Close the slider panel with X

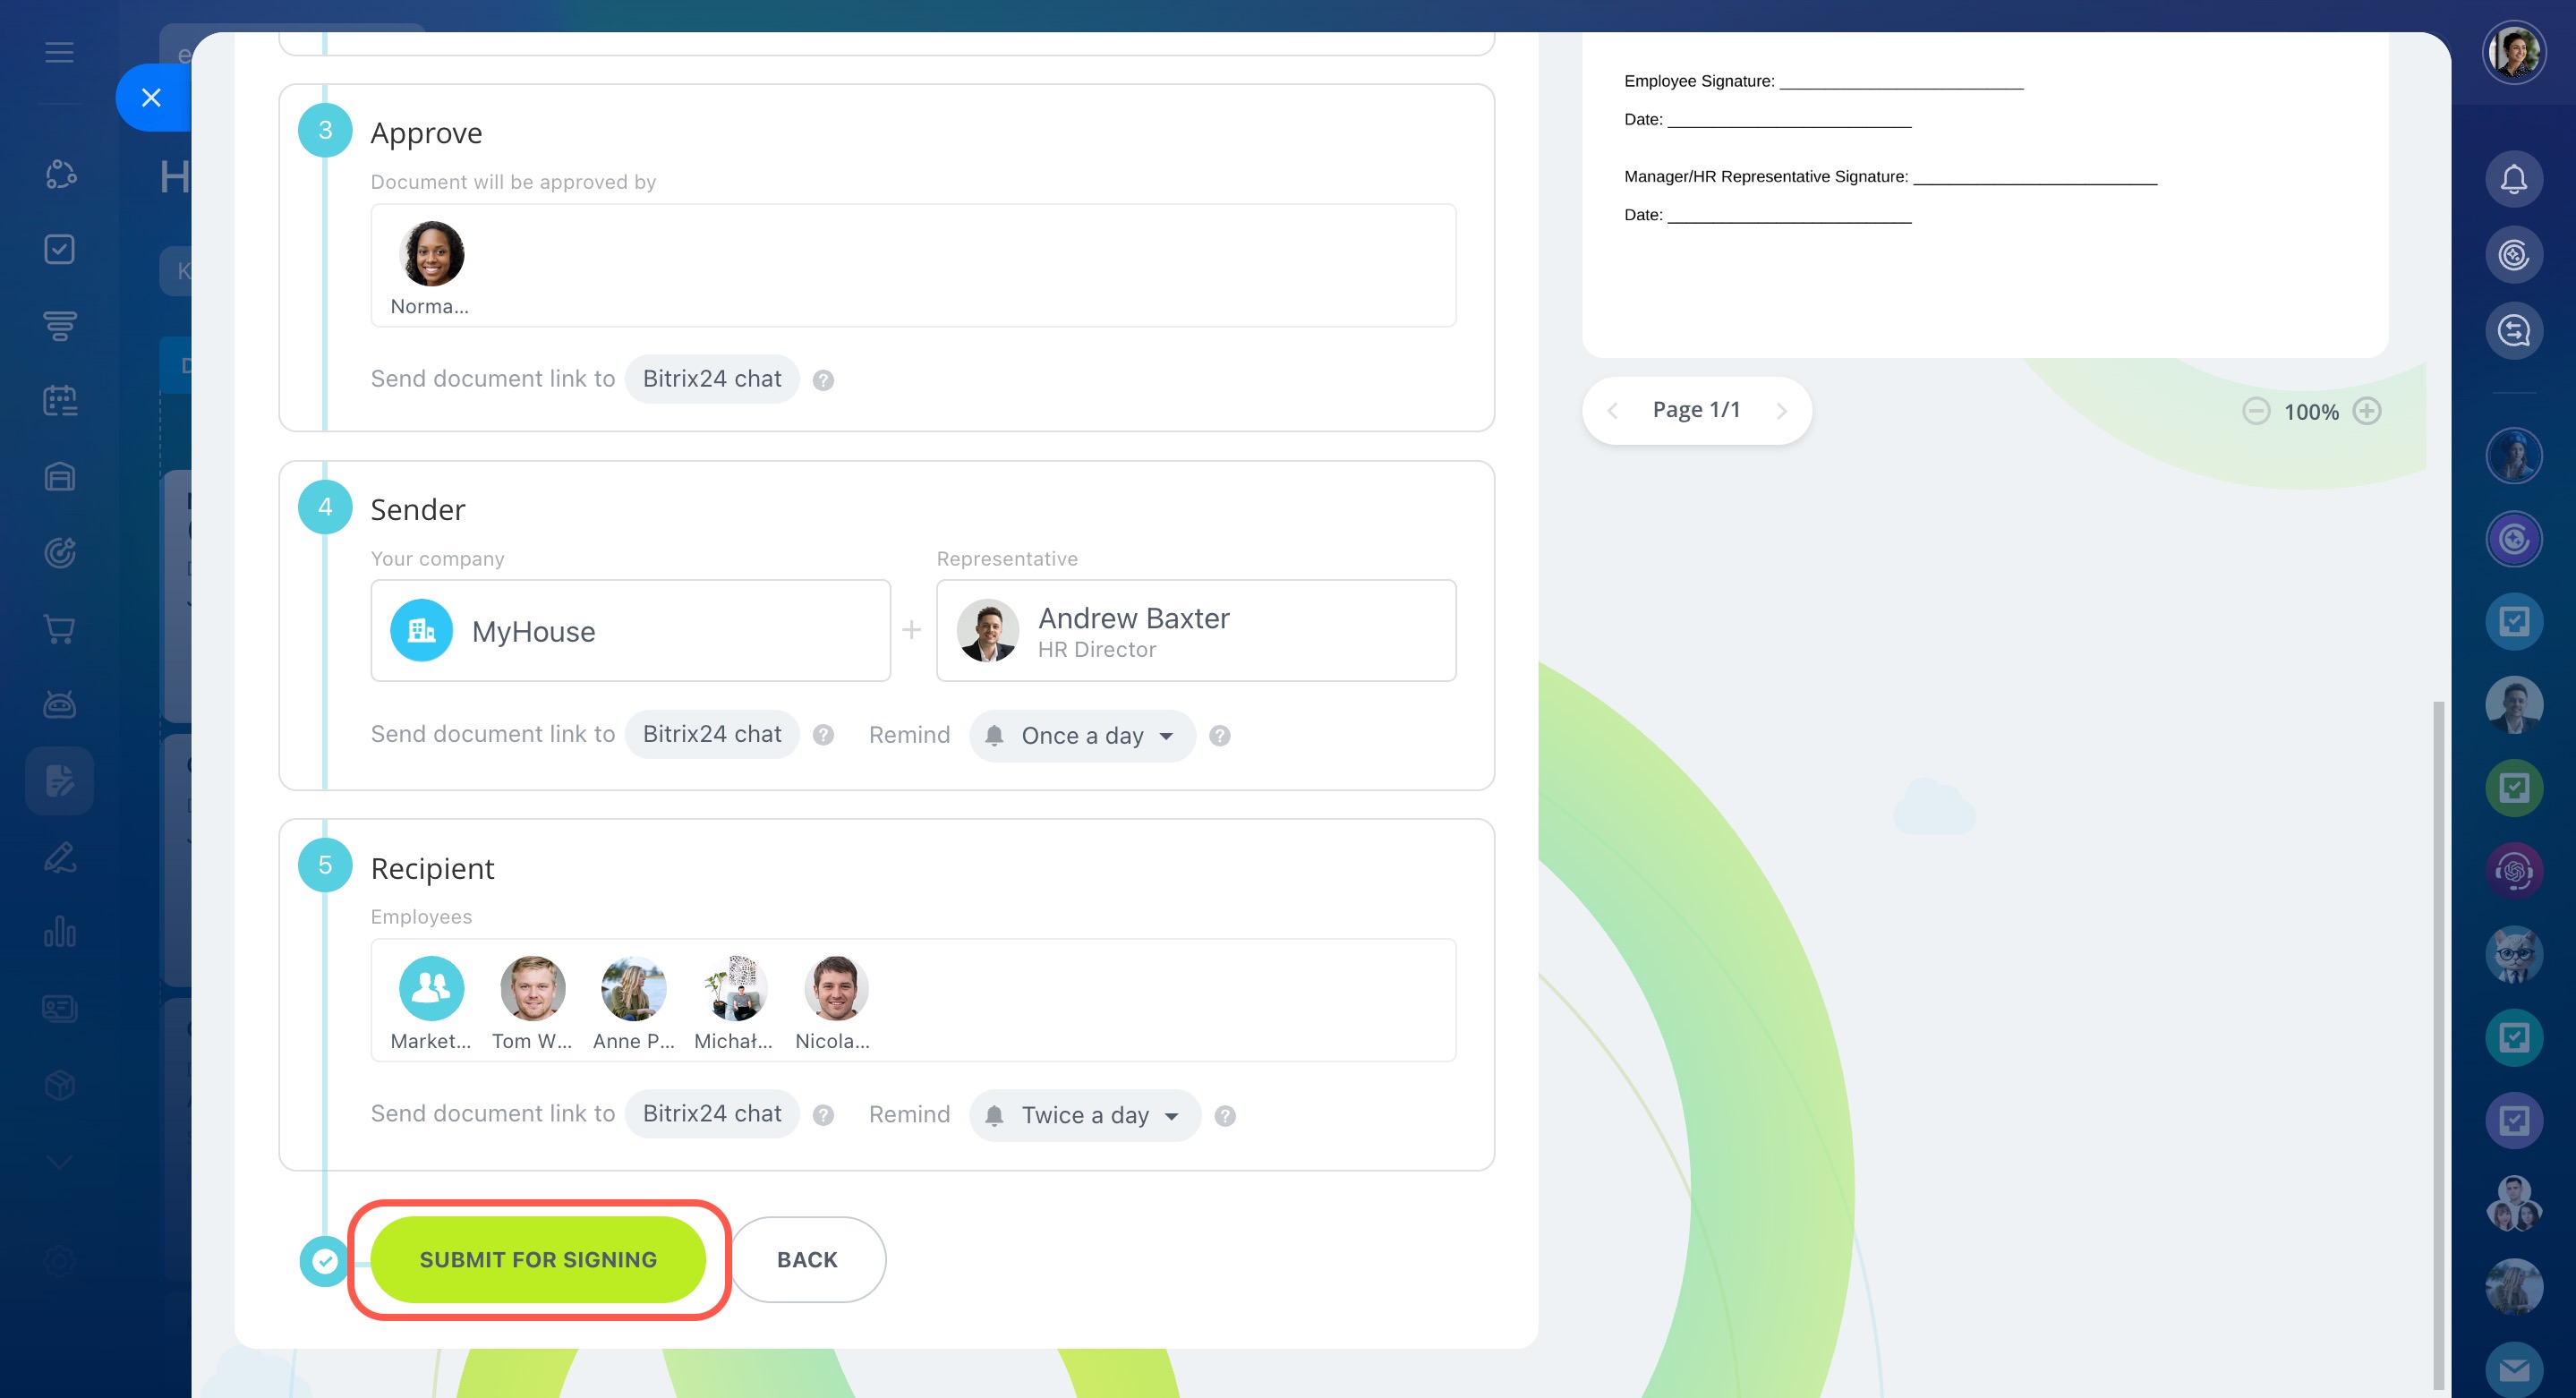pyautogui.click(x=151, y=97)
